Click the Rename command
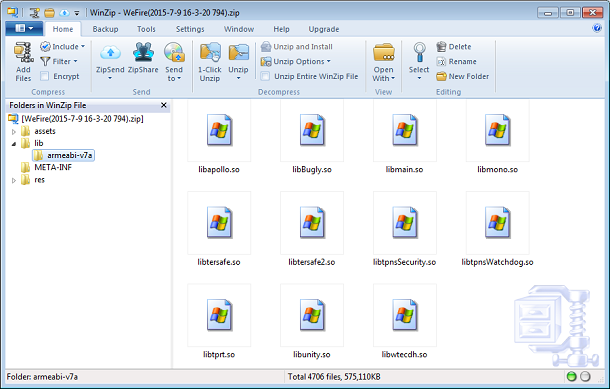This screenshot has height=389, width=610. (x=456, y=61)
